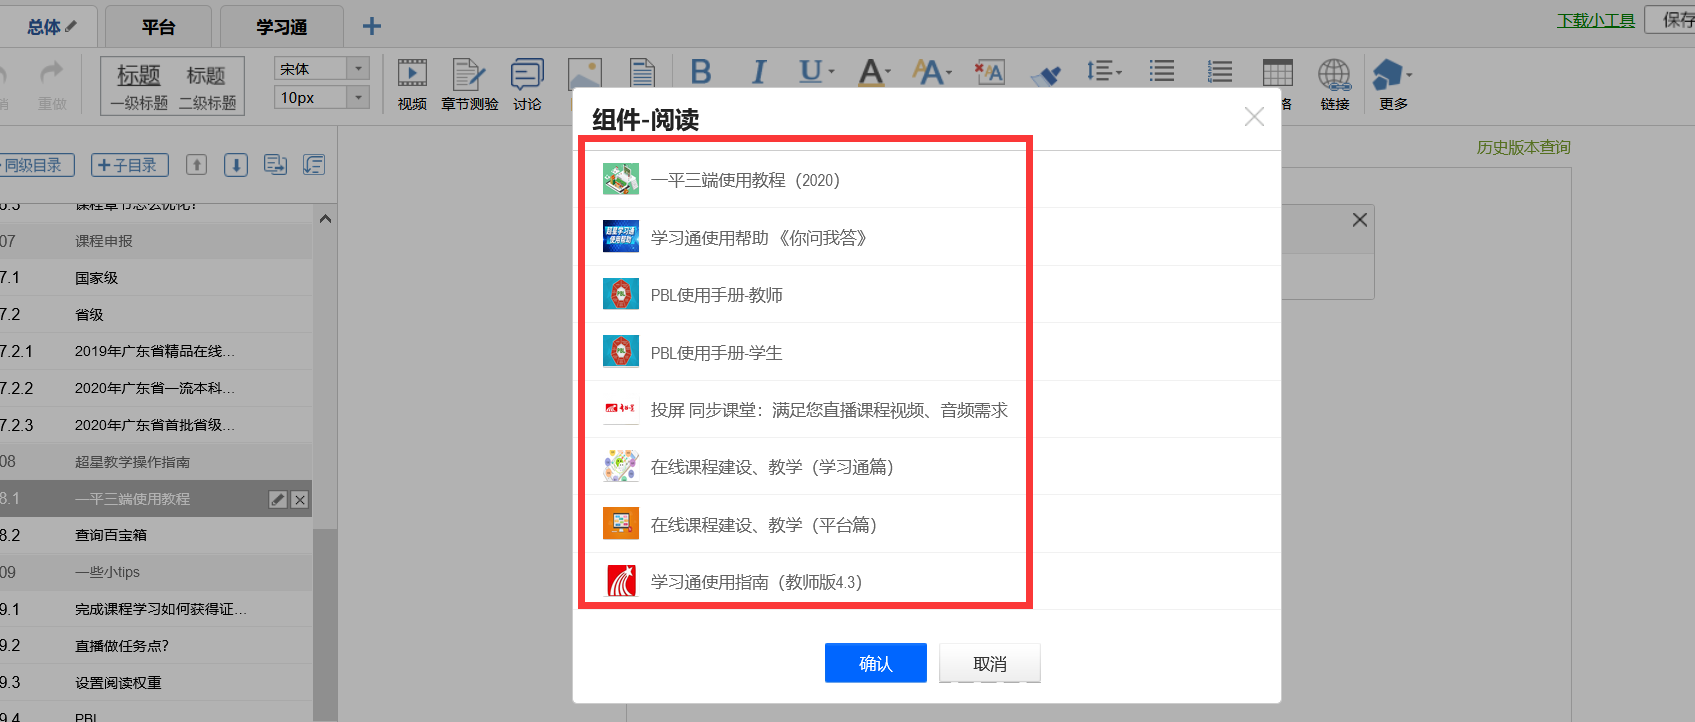1695x722 pixels.
Task: Click the 重做 redo arrow
Action: 52,84
